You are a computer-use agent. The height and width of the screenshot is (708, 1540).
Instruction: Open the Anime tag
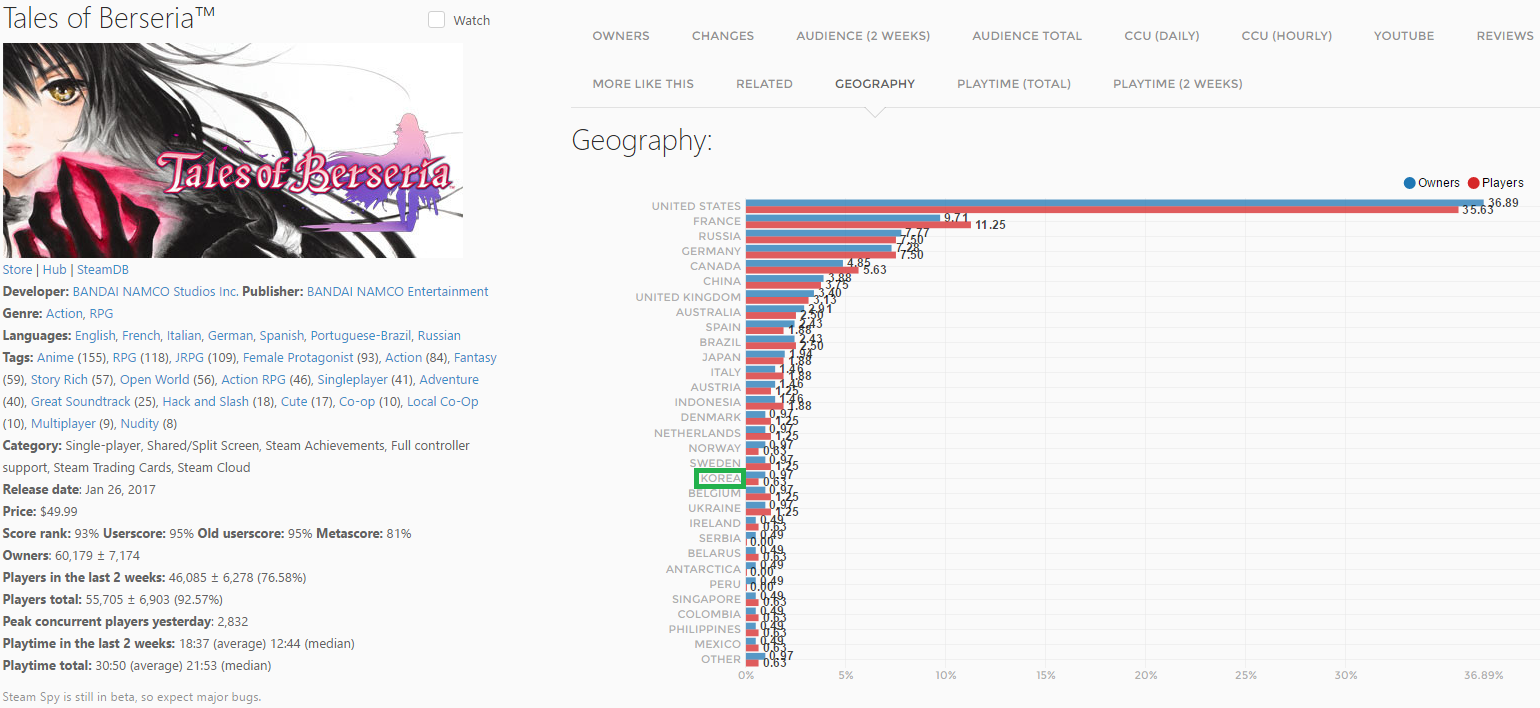(x=55, y=358)
